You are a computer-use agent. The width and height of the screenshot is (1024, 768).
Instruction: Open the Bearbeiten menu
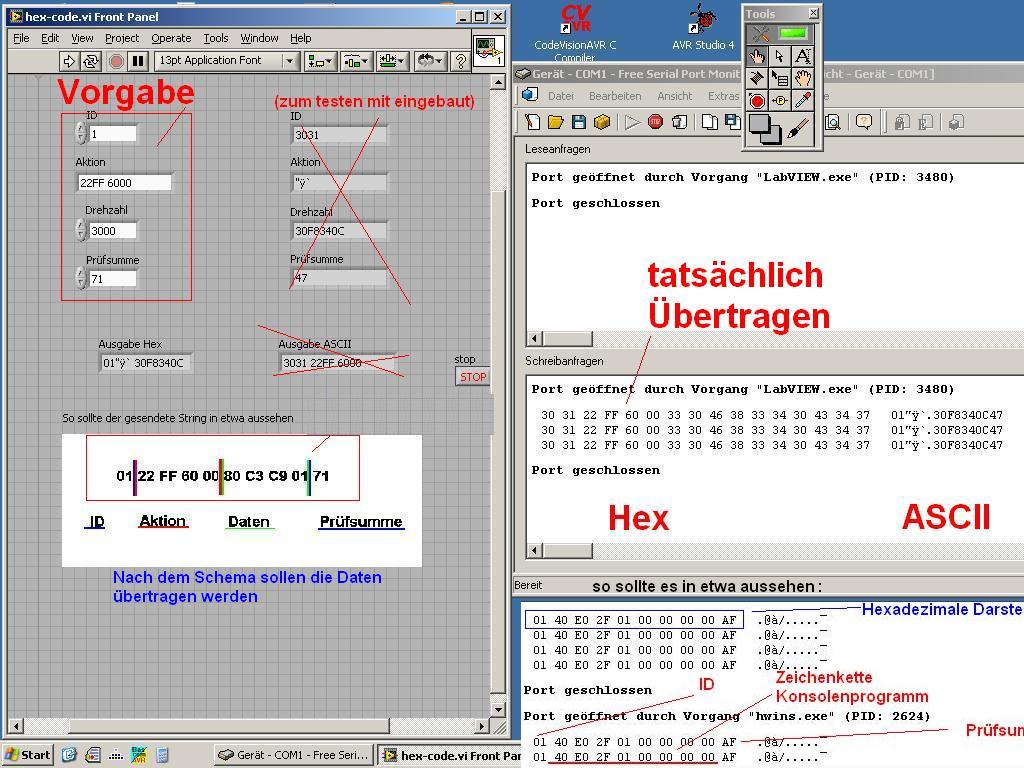615,96
